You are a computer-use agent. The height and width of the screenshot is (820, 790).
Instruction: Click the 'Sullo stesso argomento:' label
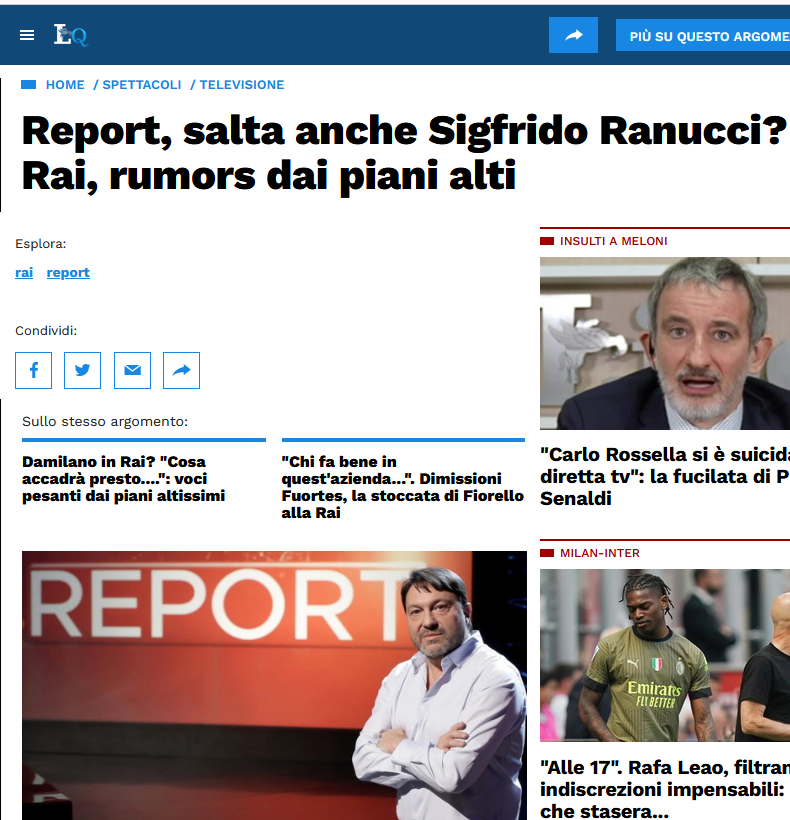105,422
